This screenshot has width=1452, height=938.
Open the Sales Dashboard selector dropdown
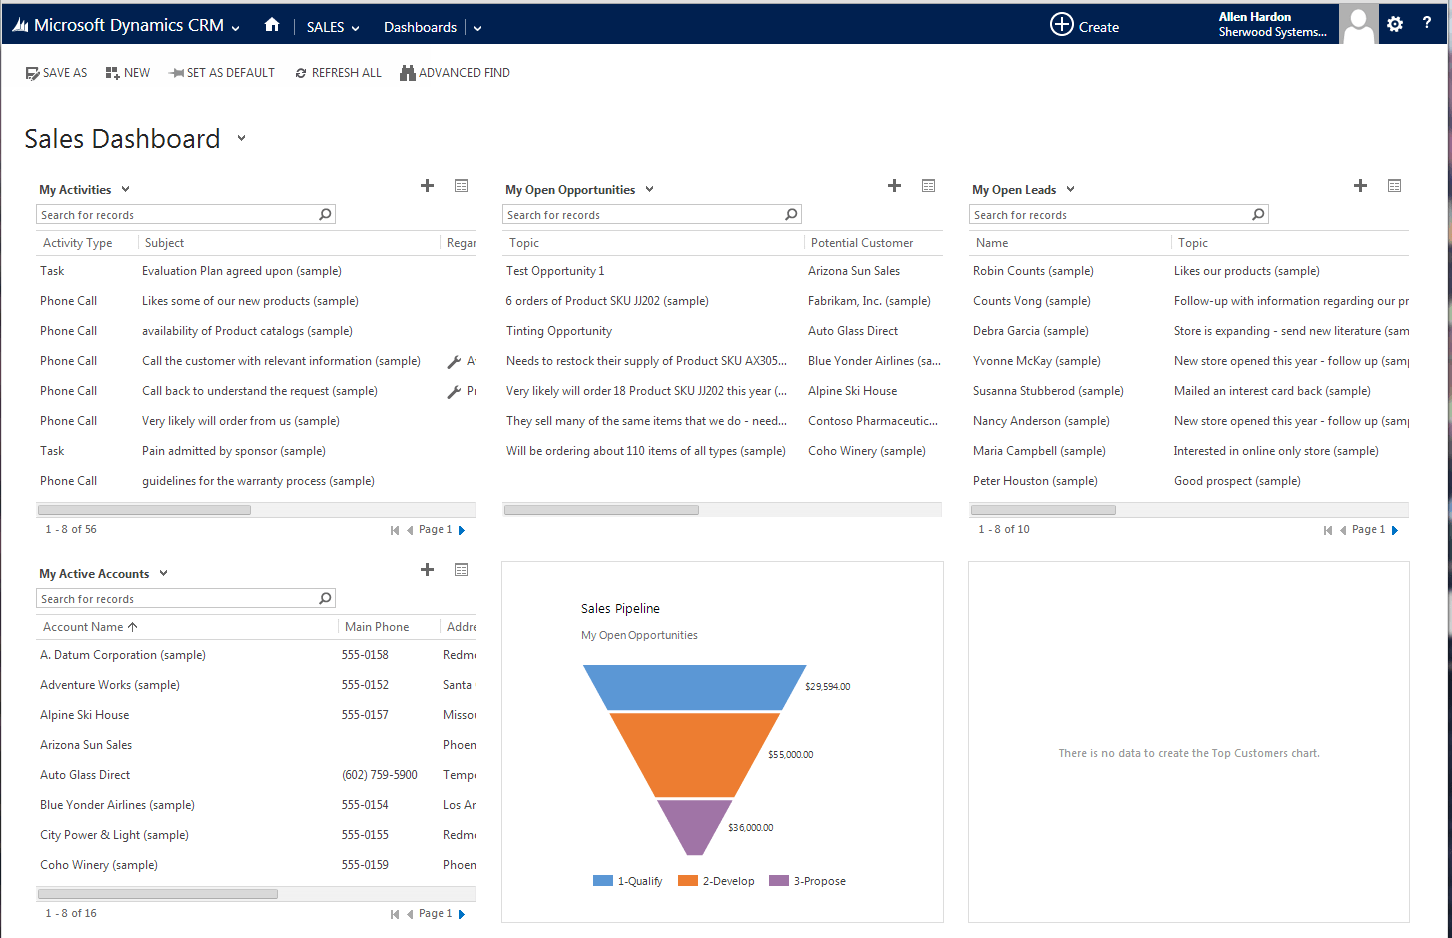click(x=241, y=138)
